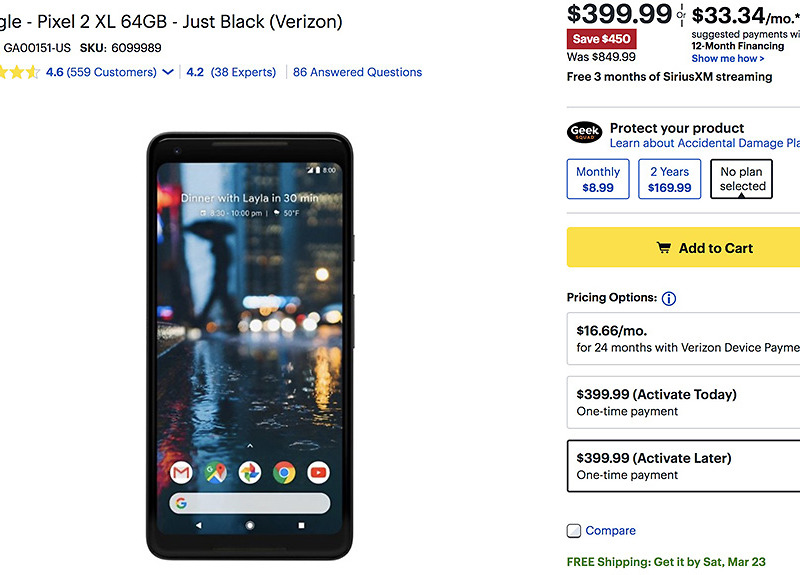Choose the 2 Years $169.99 plan

670,179
